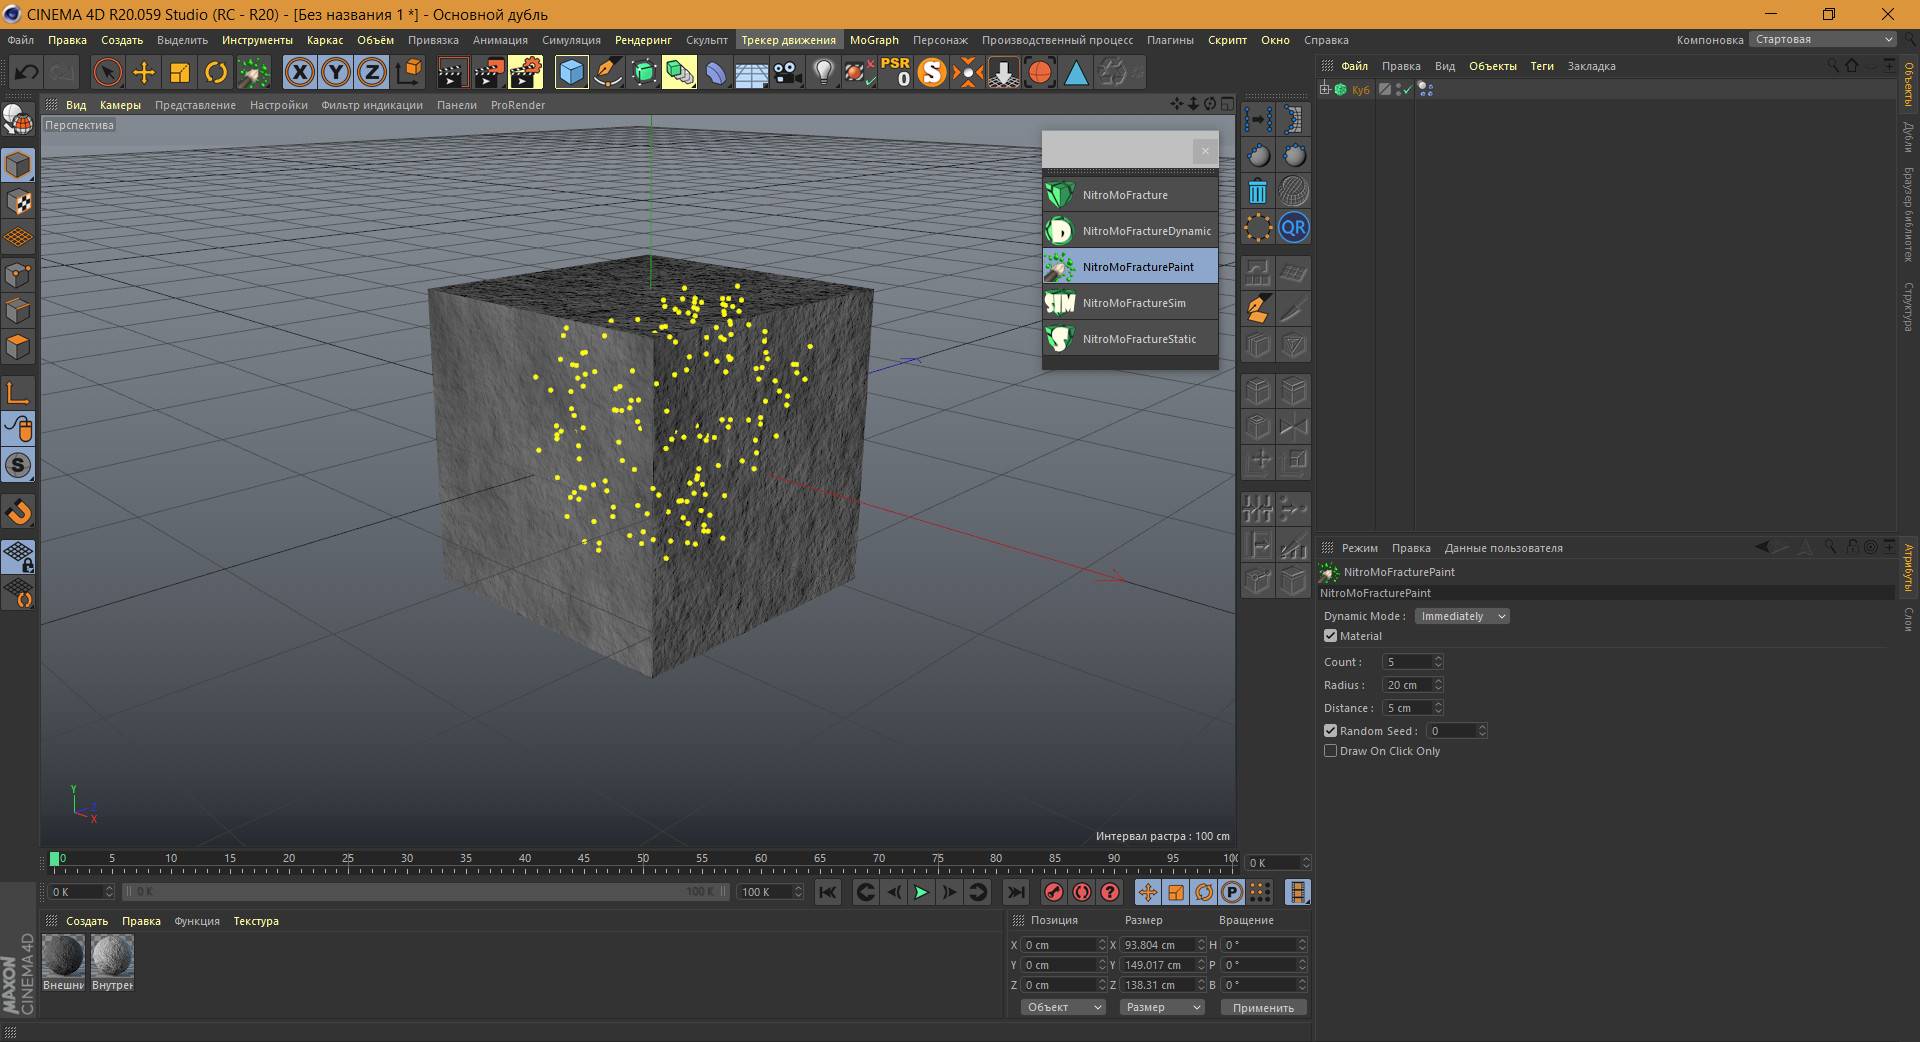Switch to the Атрибуты side tab

coord(1909,567)
